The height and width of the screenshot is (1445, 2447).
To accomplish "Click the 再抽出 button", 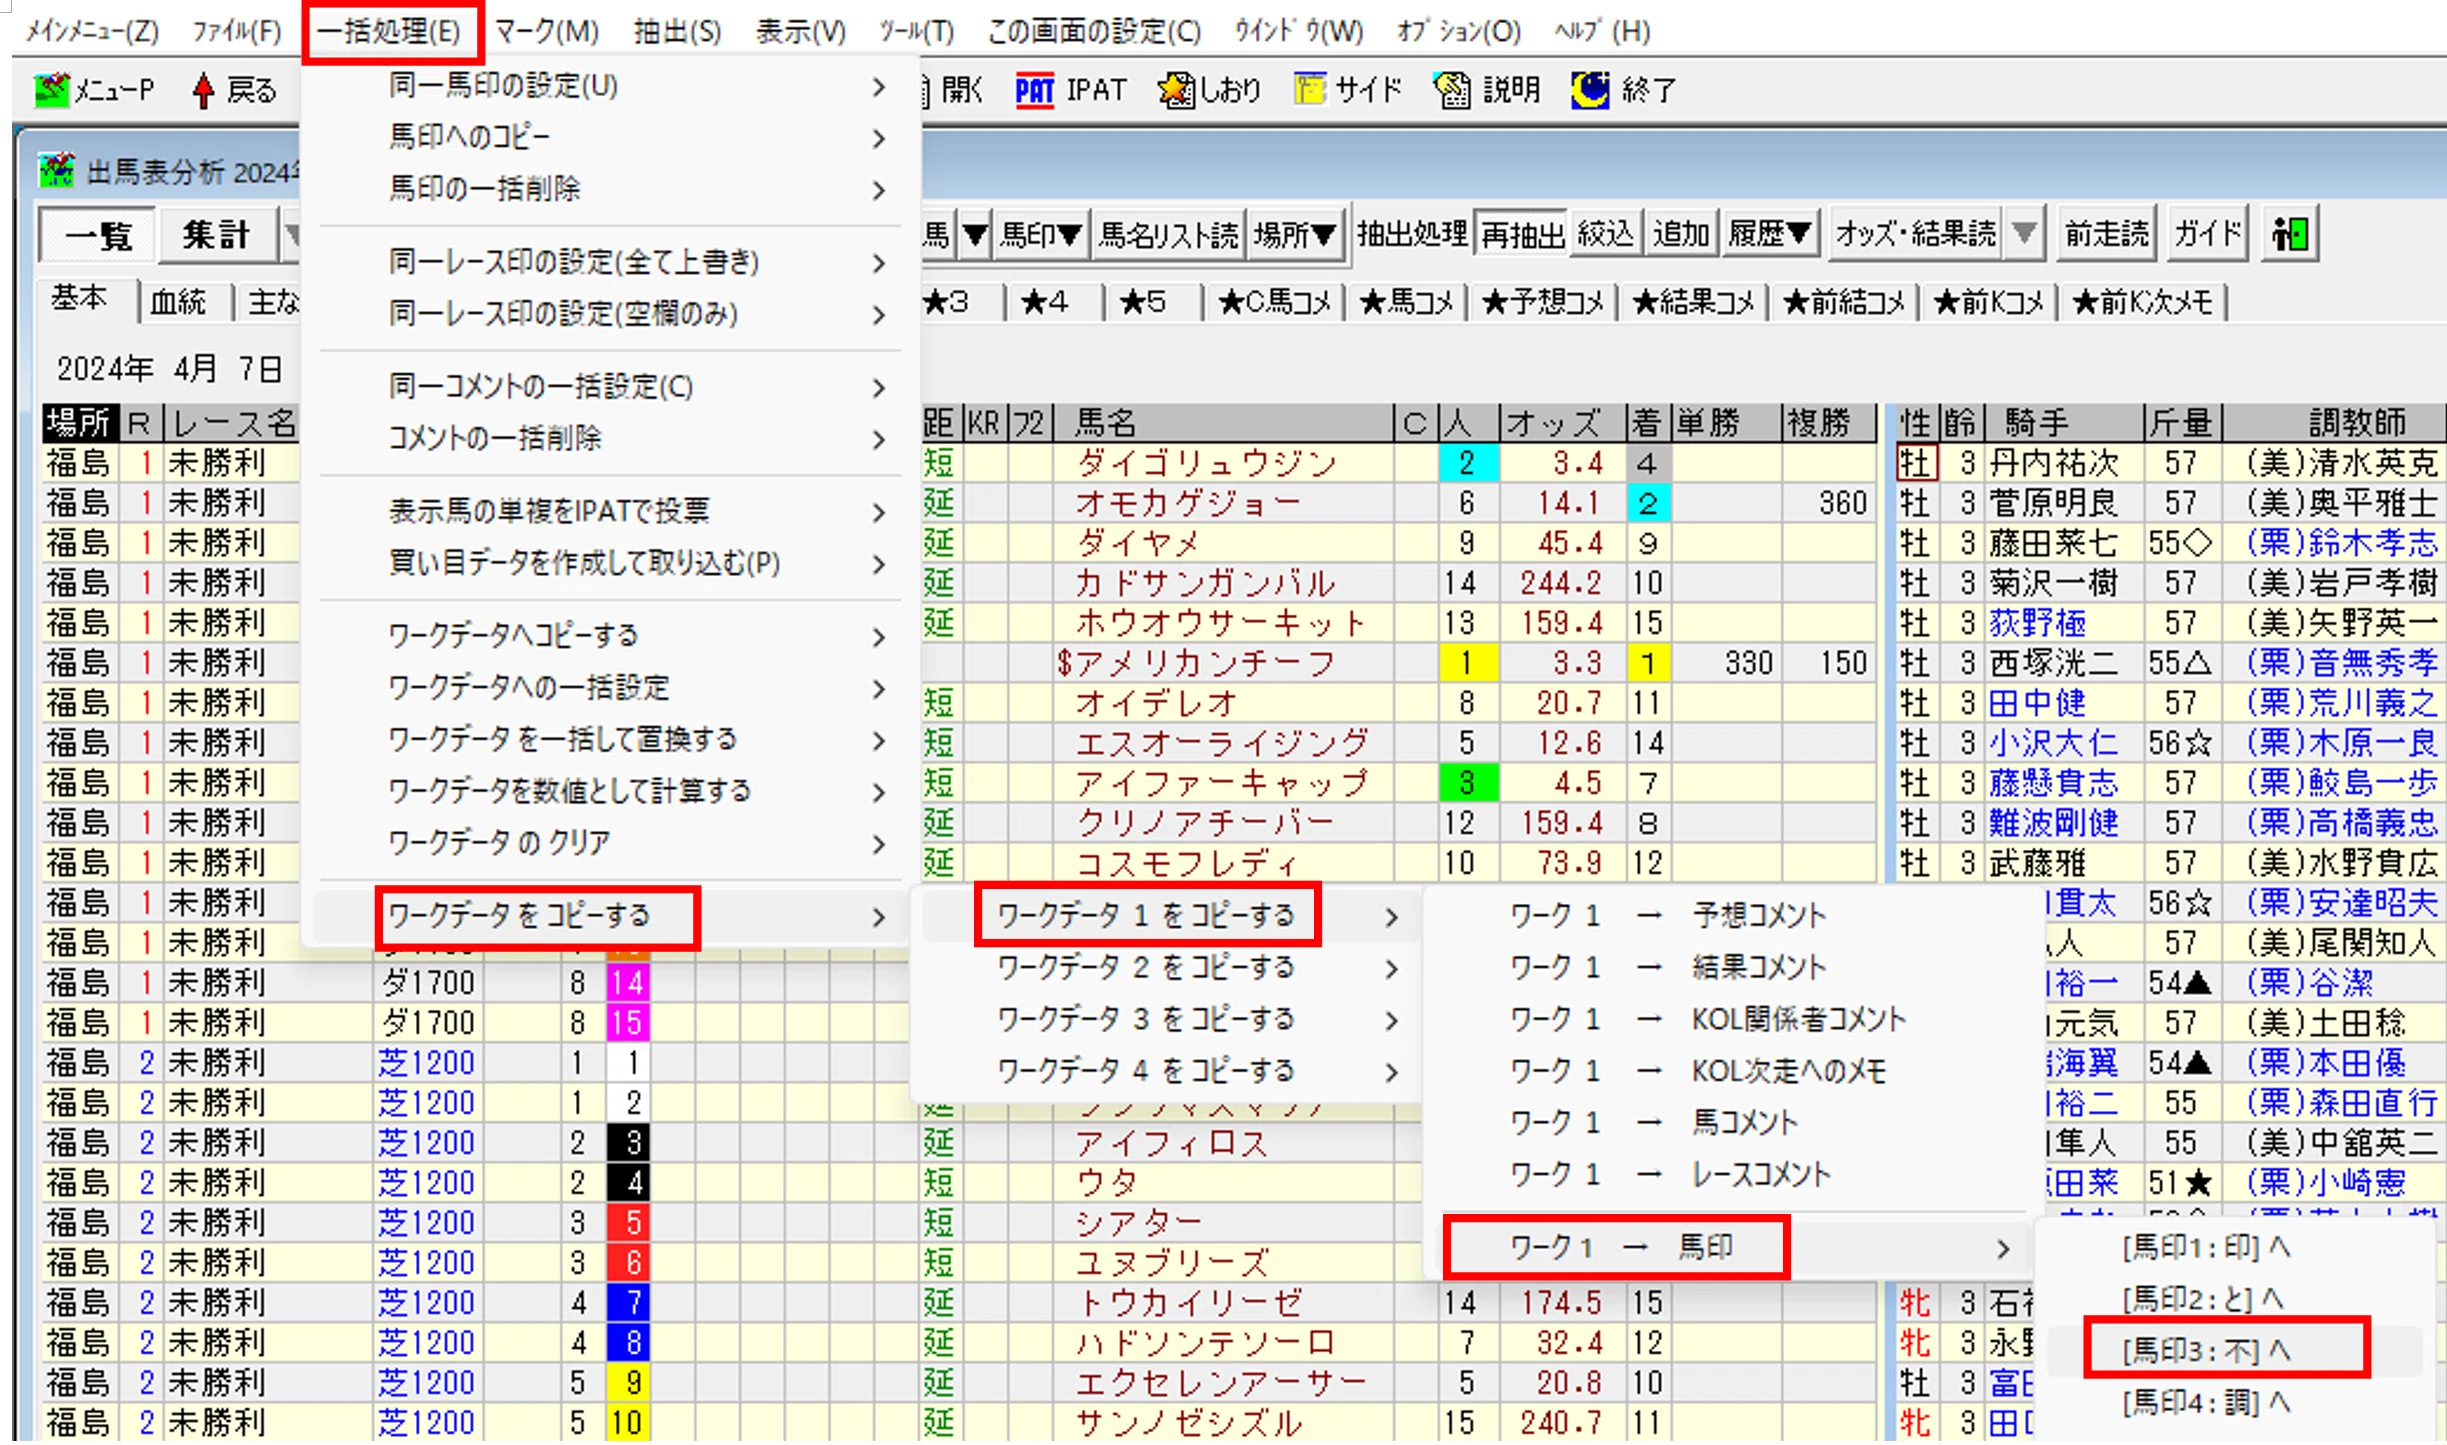I will pyautogui.click(x=1521, y=235).
